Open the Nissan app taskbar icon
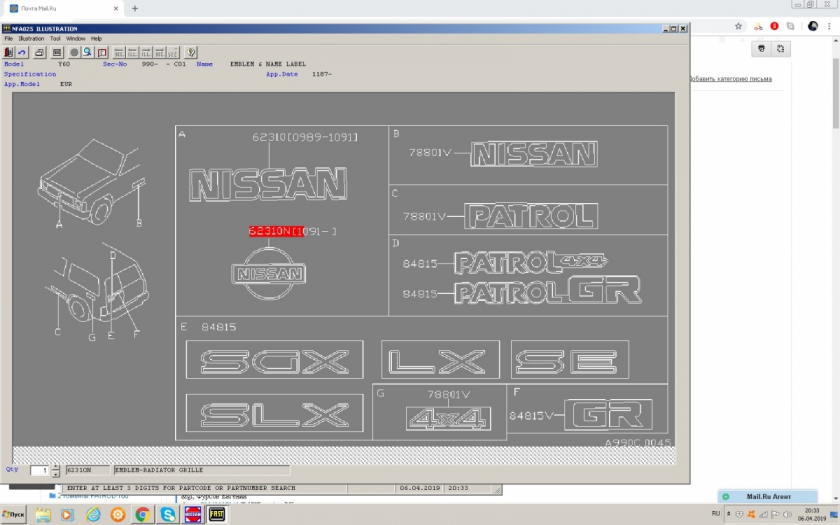The image size is (840, 525). [x=193, y=515]
